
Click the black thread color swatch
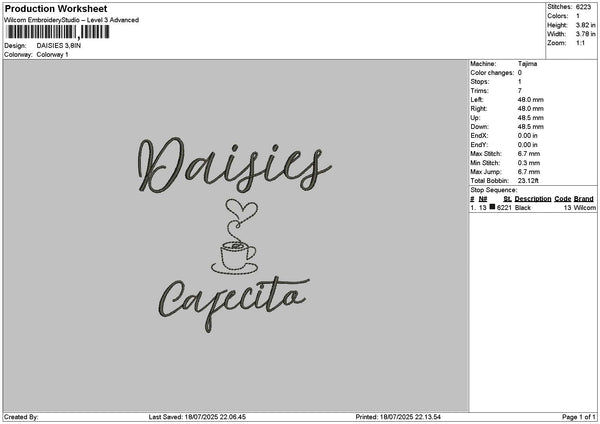pos(492,207)
